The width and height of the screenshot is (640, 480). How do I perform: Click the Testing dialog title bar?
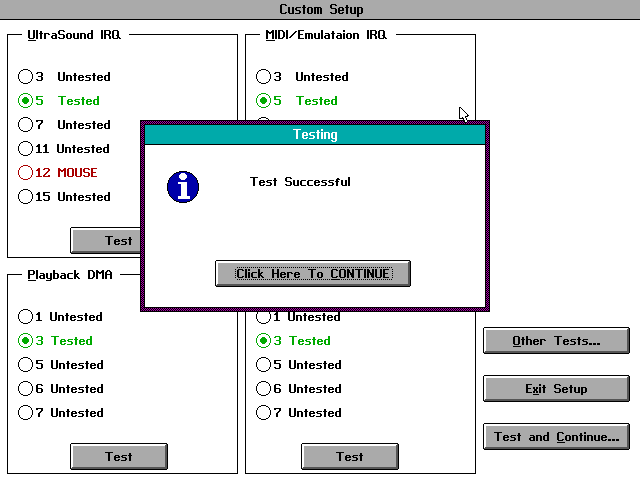coord(315,134)
